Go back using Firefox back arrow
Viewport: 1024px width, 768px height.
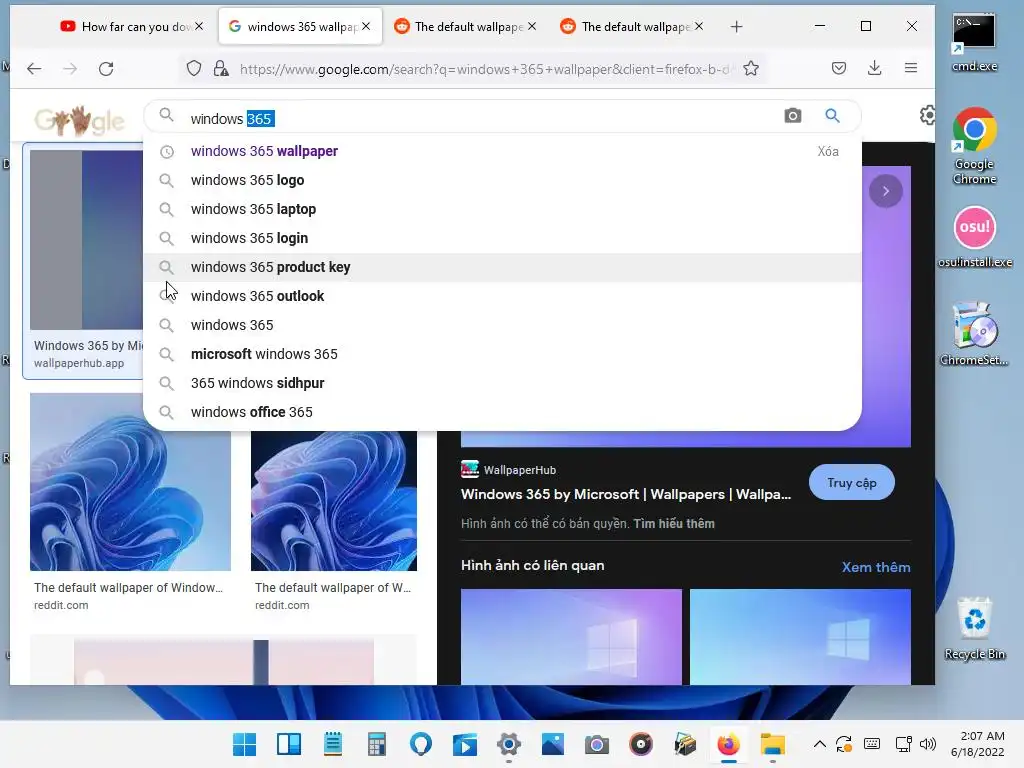pos(34,69)
